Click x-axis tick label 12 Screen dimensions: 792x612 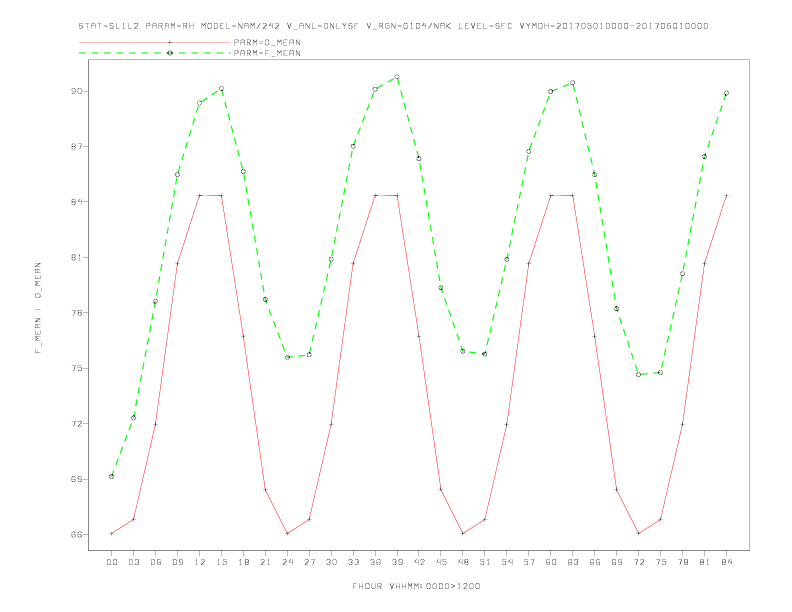click(200, 562)
